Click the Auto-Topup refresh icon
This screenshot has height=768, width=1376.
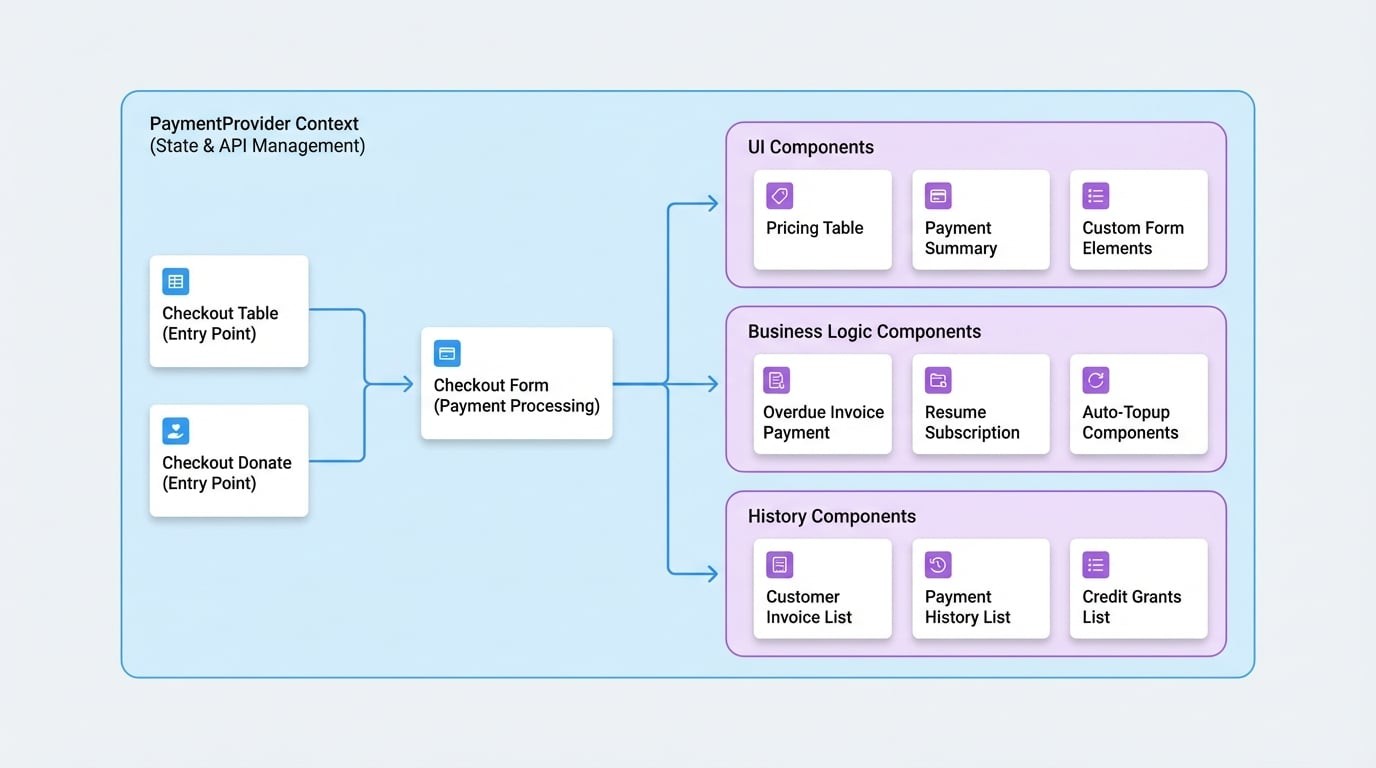click(x=1095, y=380)
